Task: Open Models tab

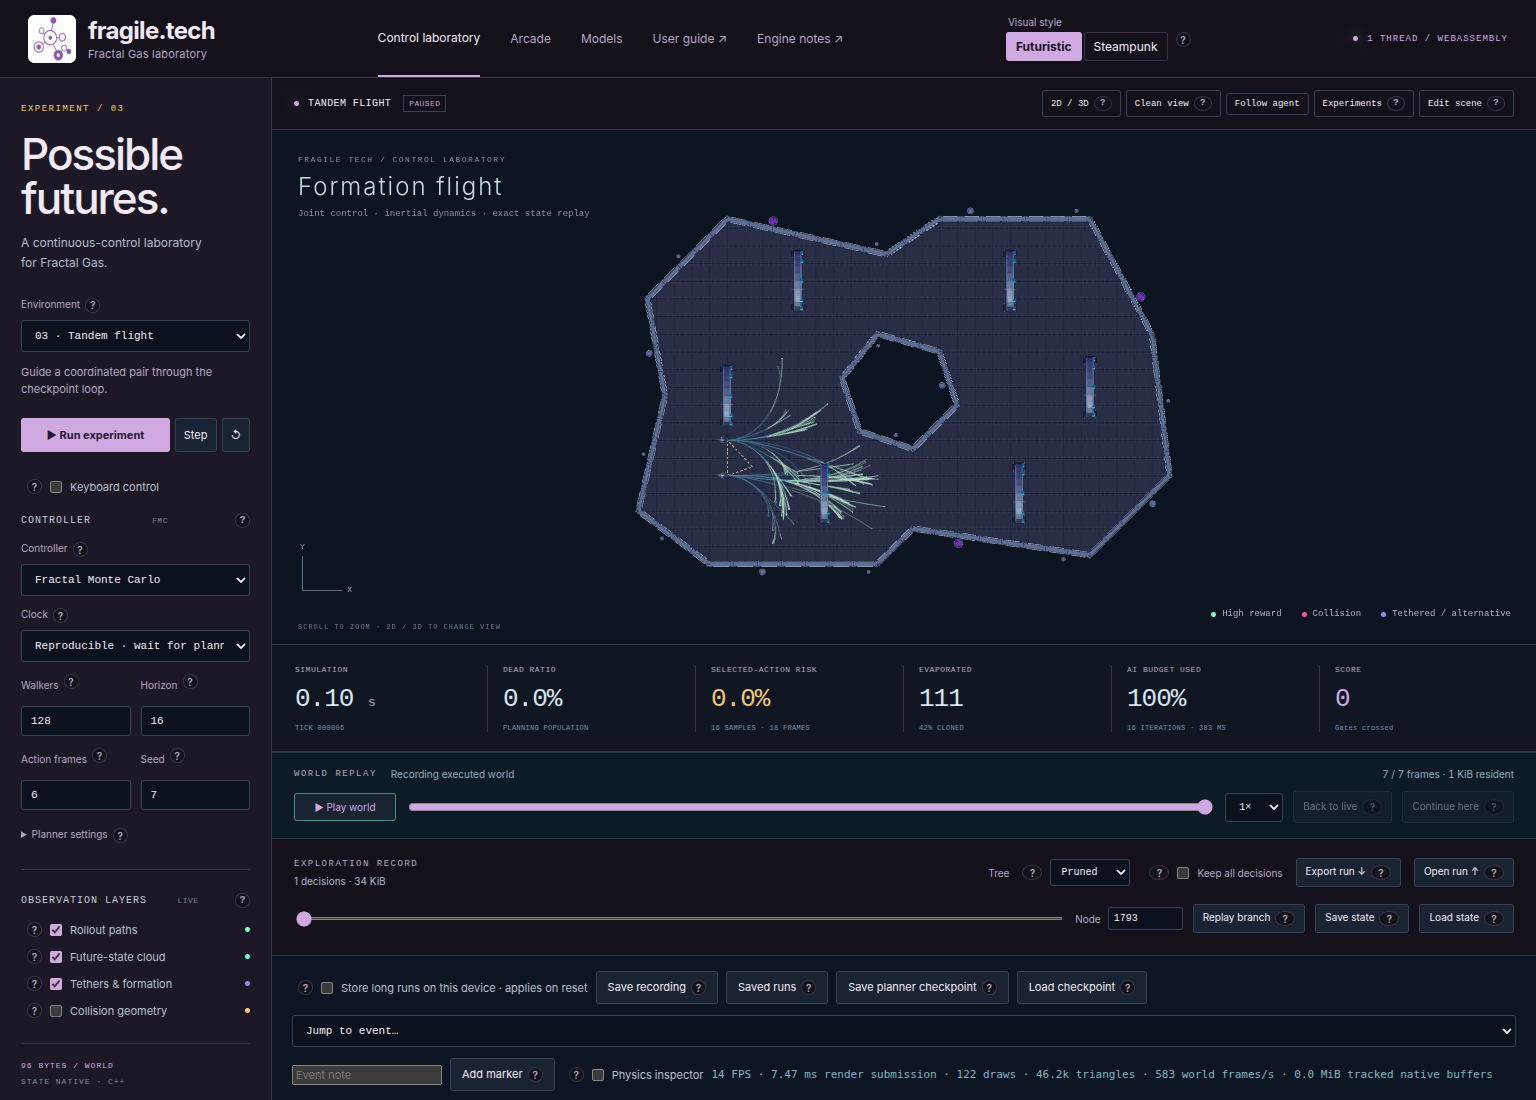Action: 602,39
